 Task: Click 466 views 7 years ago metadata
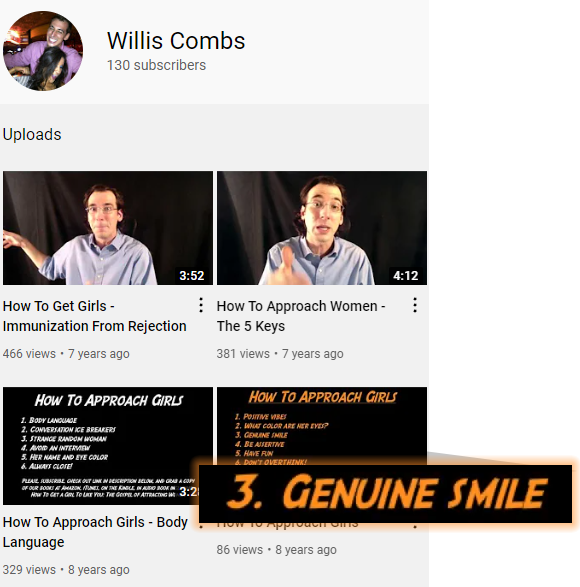pos(66,354)
